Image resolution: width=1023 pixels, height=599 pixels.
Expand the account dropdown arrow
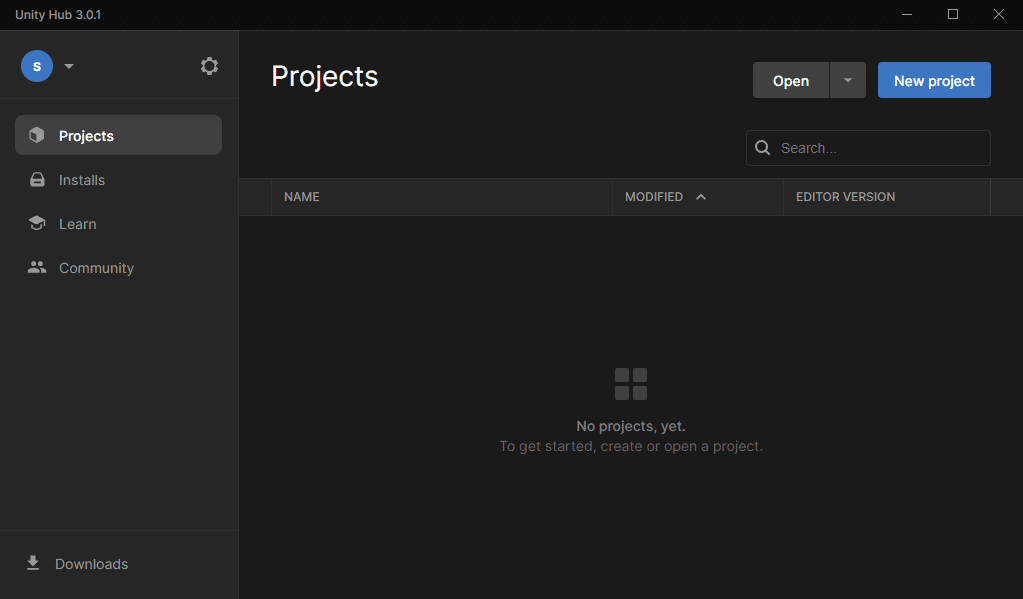[69, 66]
